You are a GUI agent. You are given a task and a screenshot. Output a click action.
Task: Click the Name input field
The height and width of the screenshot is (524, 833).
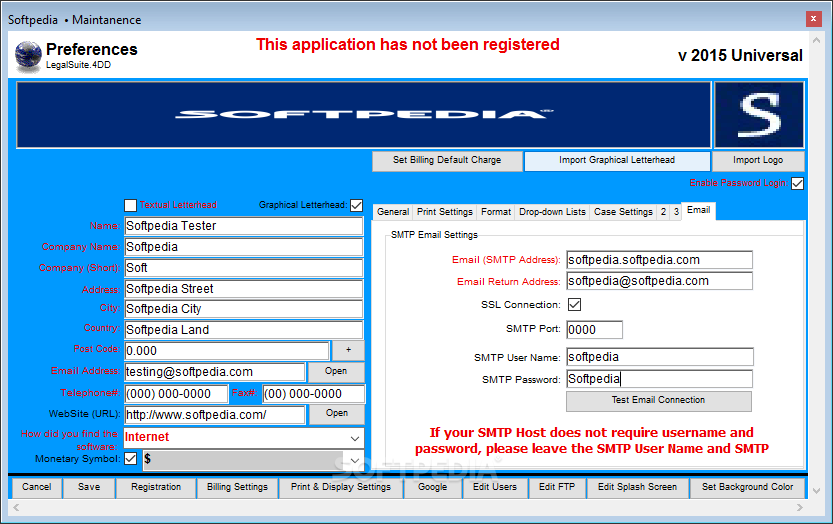pyautogui.click(x=244, y=226)
